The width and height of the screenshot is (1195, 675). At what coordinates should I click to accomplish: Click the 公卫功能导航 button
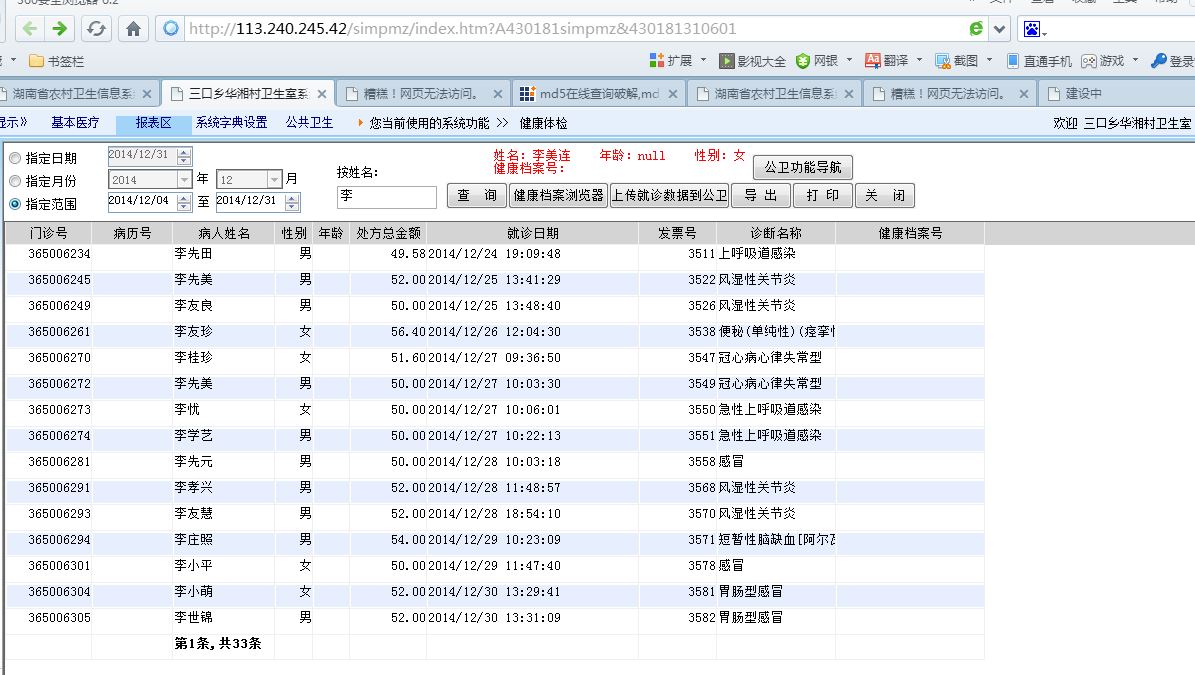[x=803, y=167]
